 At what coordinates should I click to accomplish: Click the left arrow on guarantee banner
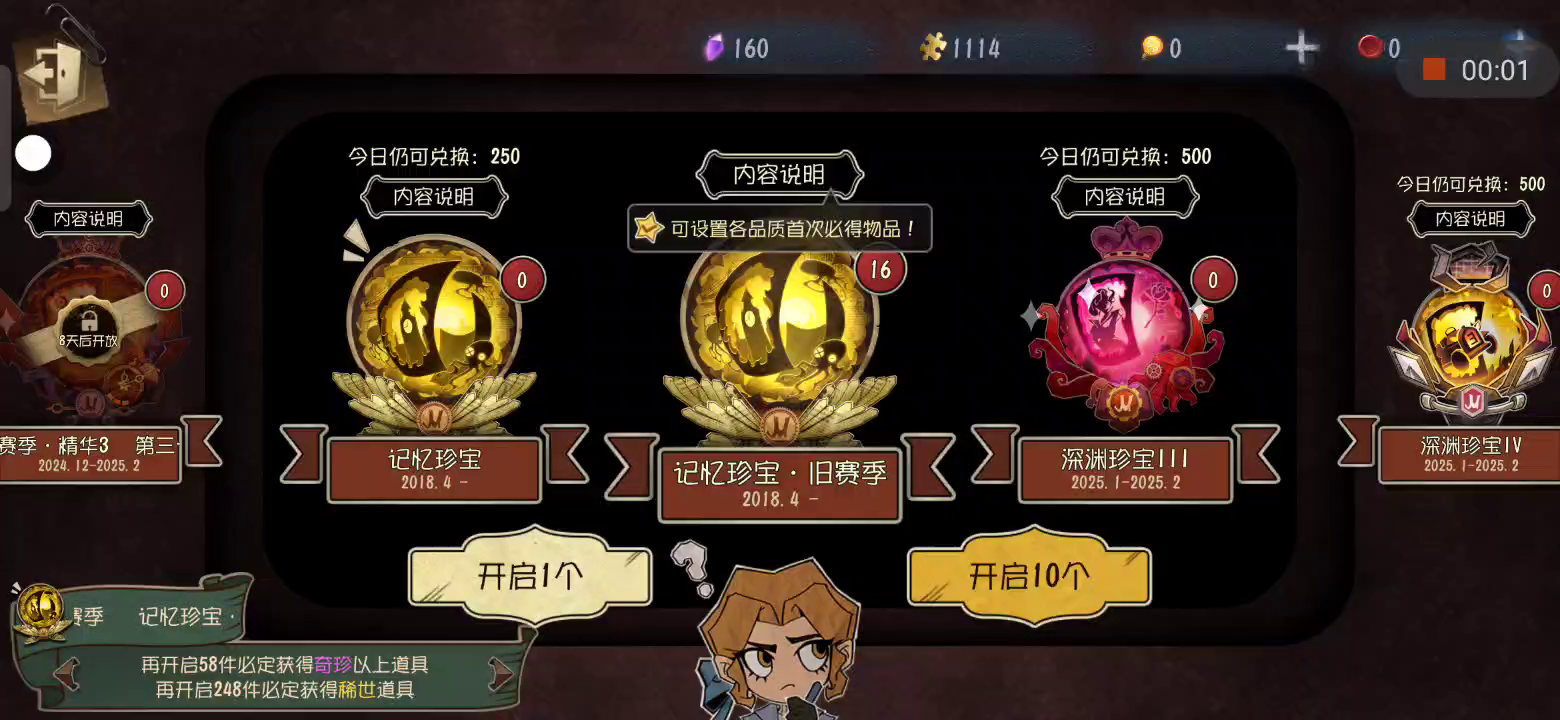66,676
